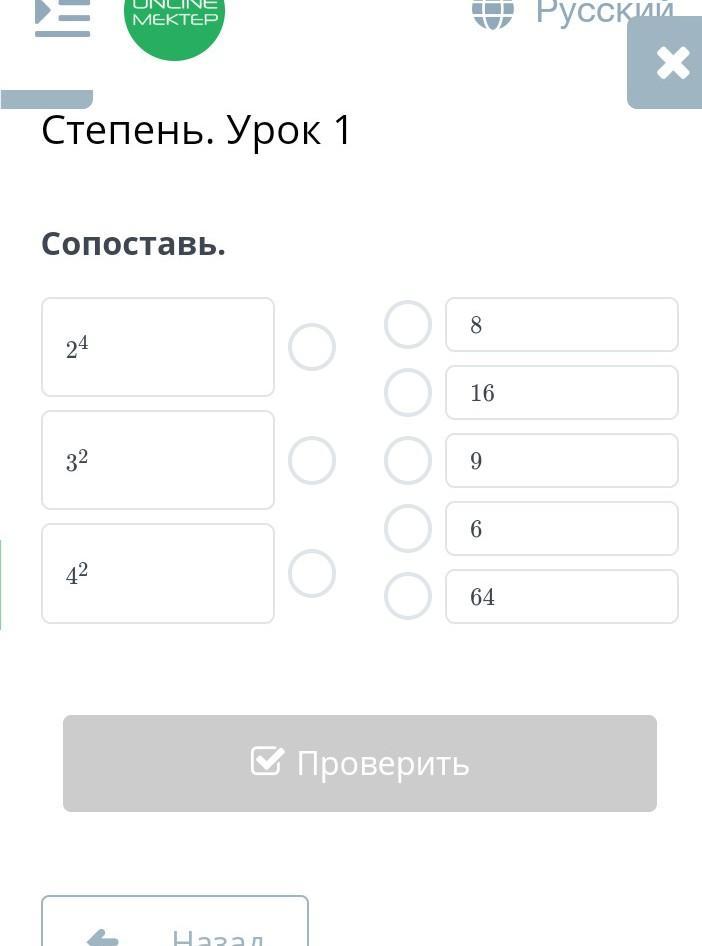702x946 pixels.
Task: Open the hamburger sidebar menu icon
Action: click(62, 17)
